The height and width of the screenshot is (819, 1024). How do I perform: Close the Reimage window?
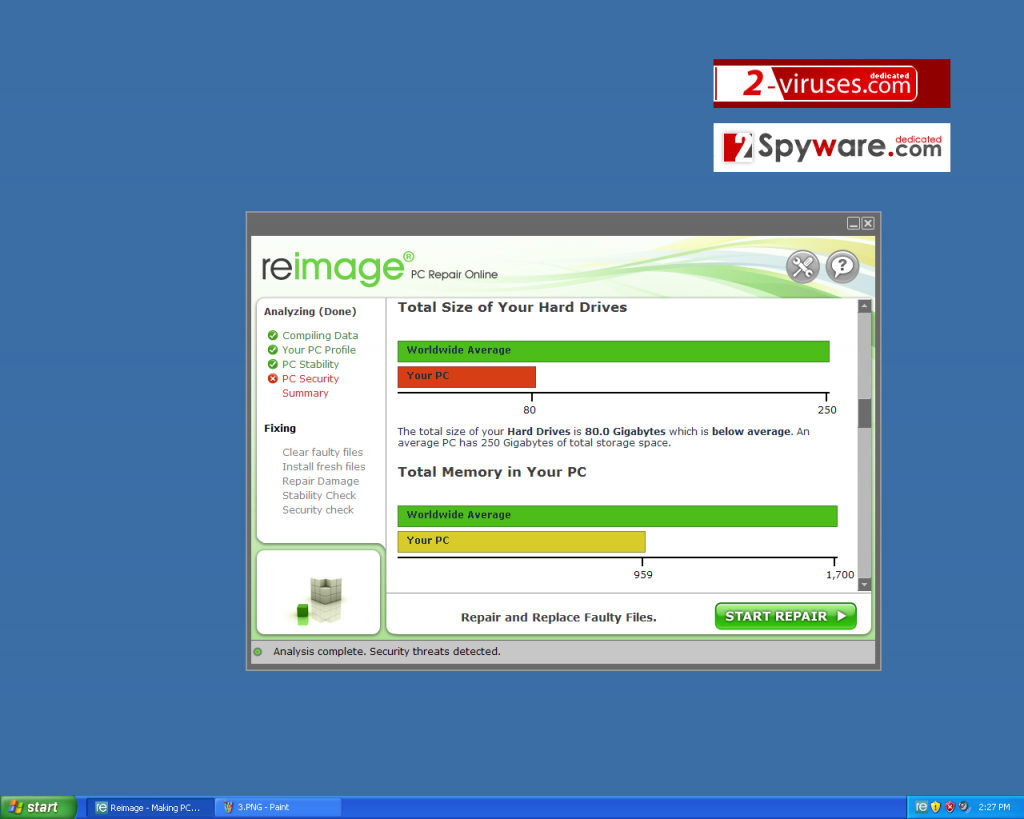(x=868, y=223)
